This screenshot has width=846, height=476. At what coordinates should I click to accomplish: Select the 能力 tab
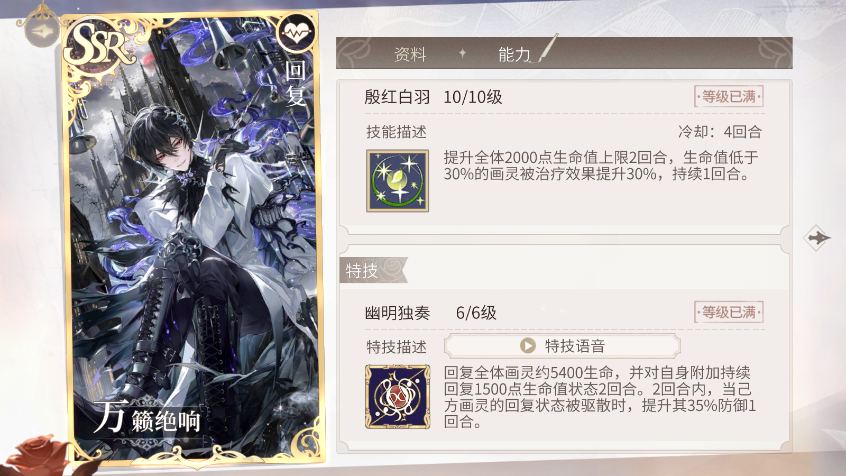point(514,54)
